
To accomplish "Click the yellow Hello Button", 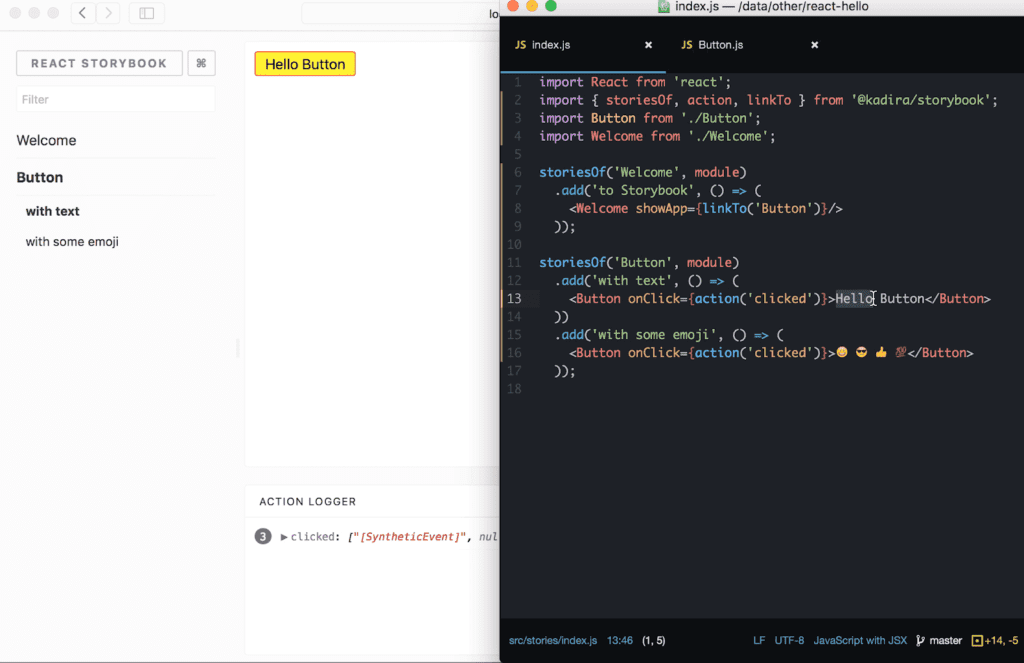I will (x=305, y=64).
